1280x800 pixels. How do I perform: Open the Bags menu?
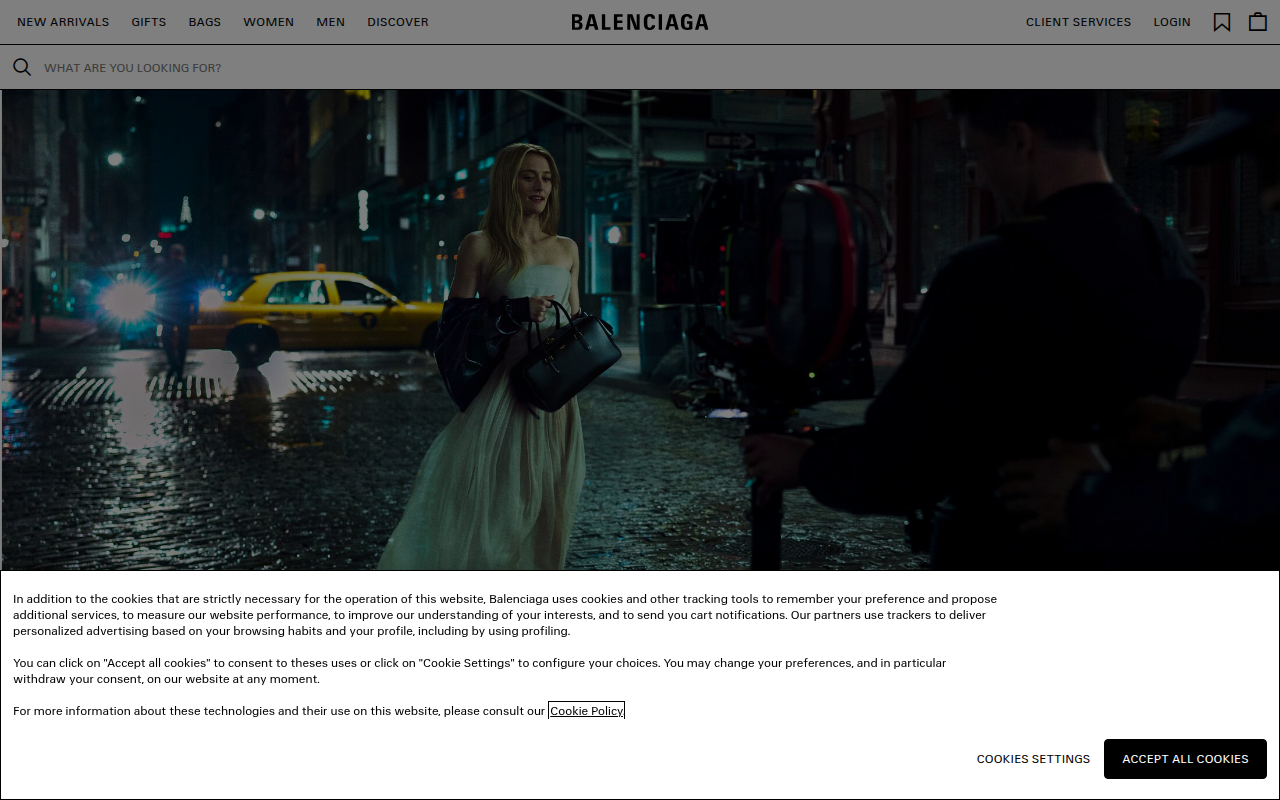point(205,22)
